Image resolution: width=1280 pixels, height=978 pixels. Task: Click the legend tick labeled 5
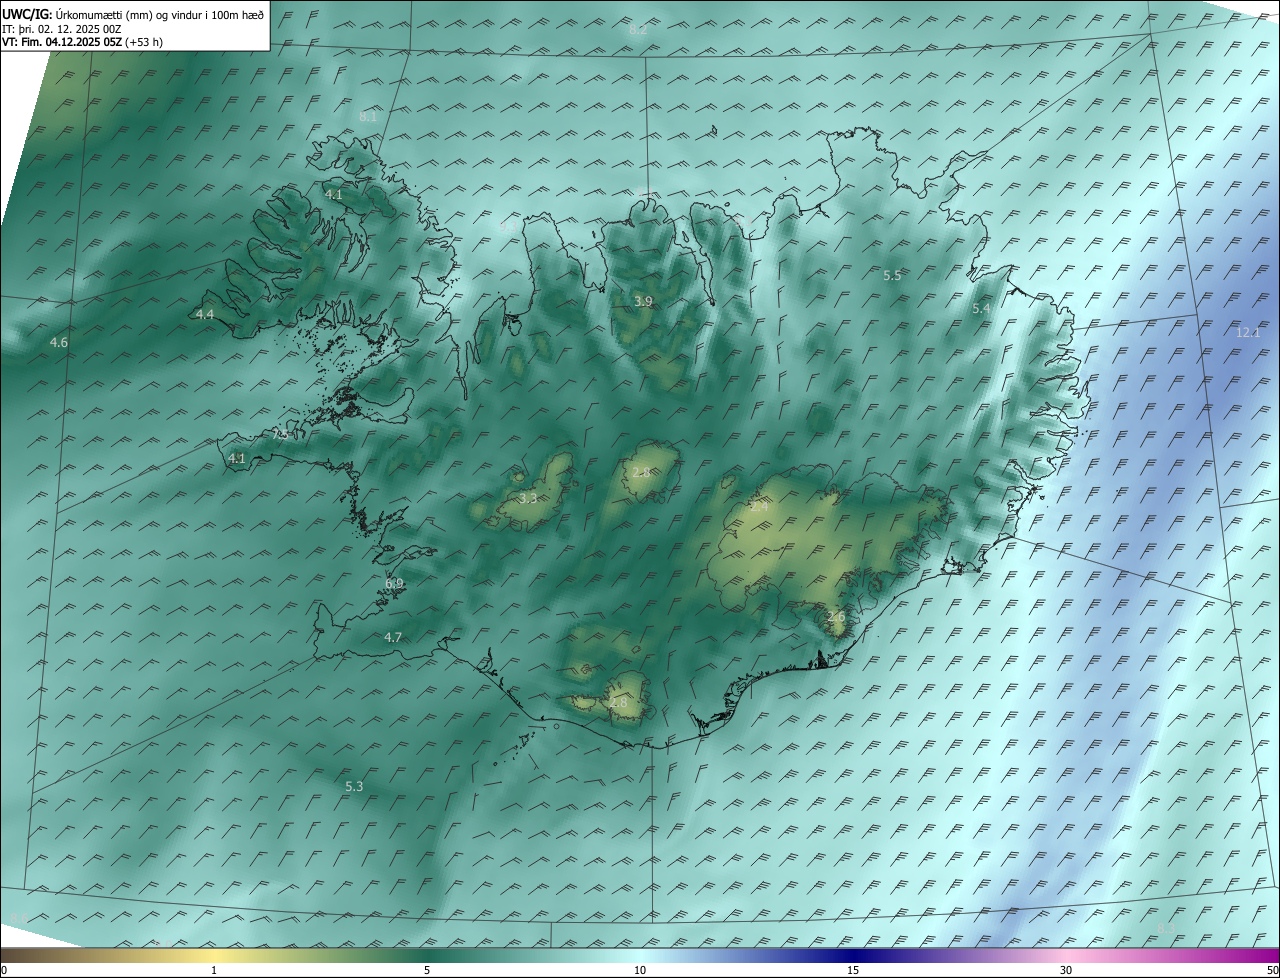[x=427, y=971]
